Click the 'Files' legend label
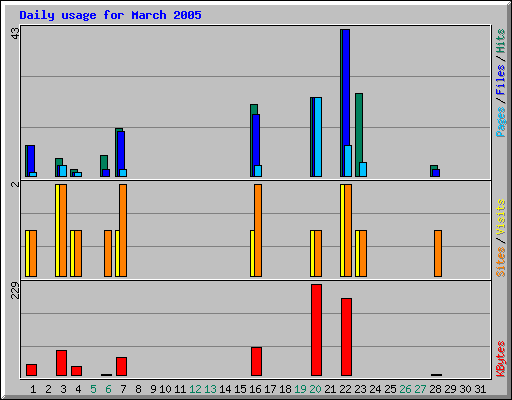512x400 pixels. point(501,79)
